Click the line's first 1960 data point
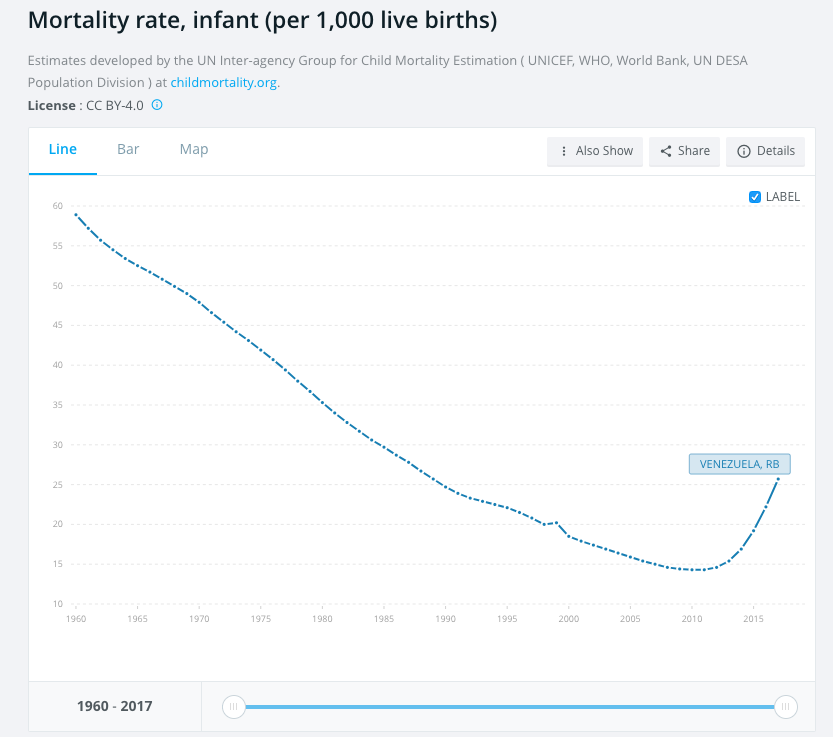The image size is (833, 737). [76, 214]
